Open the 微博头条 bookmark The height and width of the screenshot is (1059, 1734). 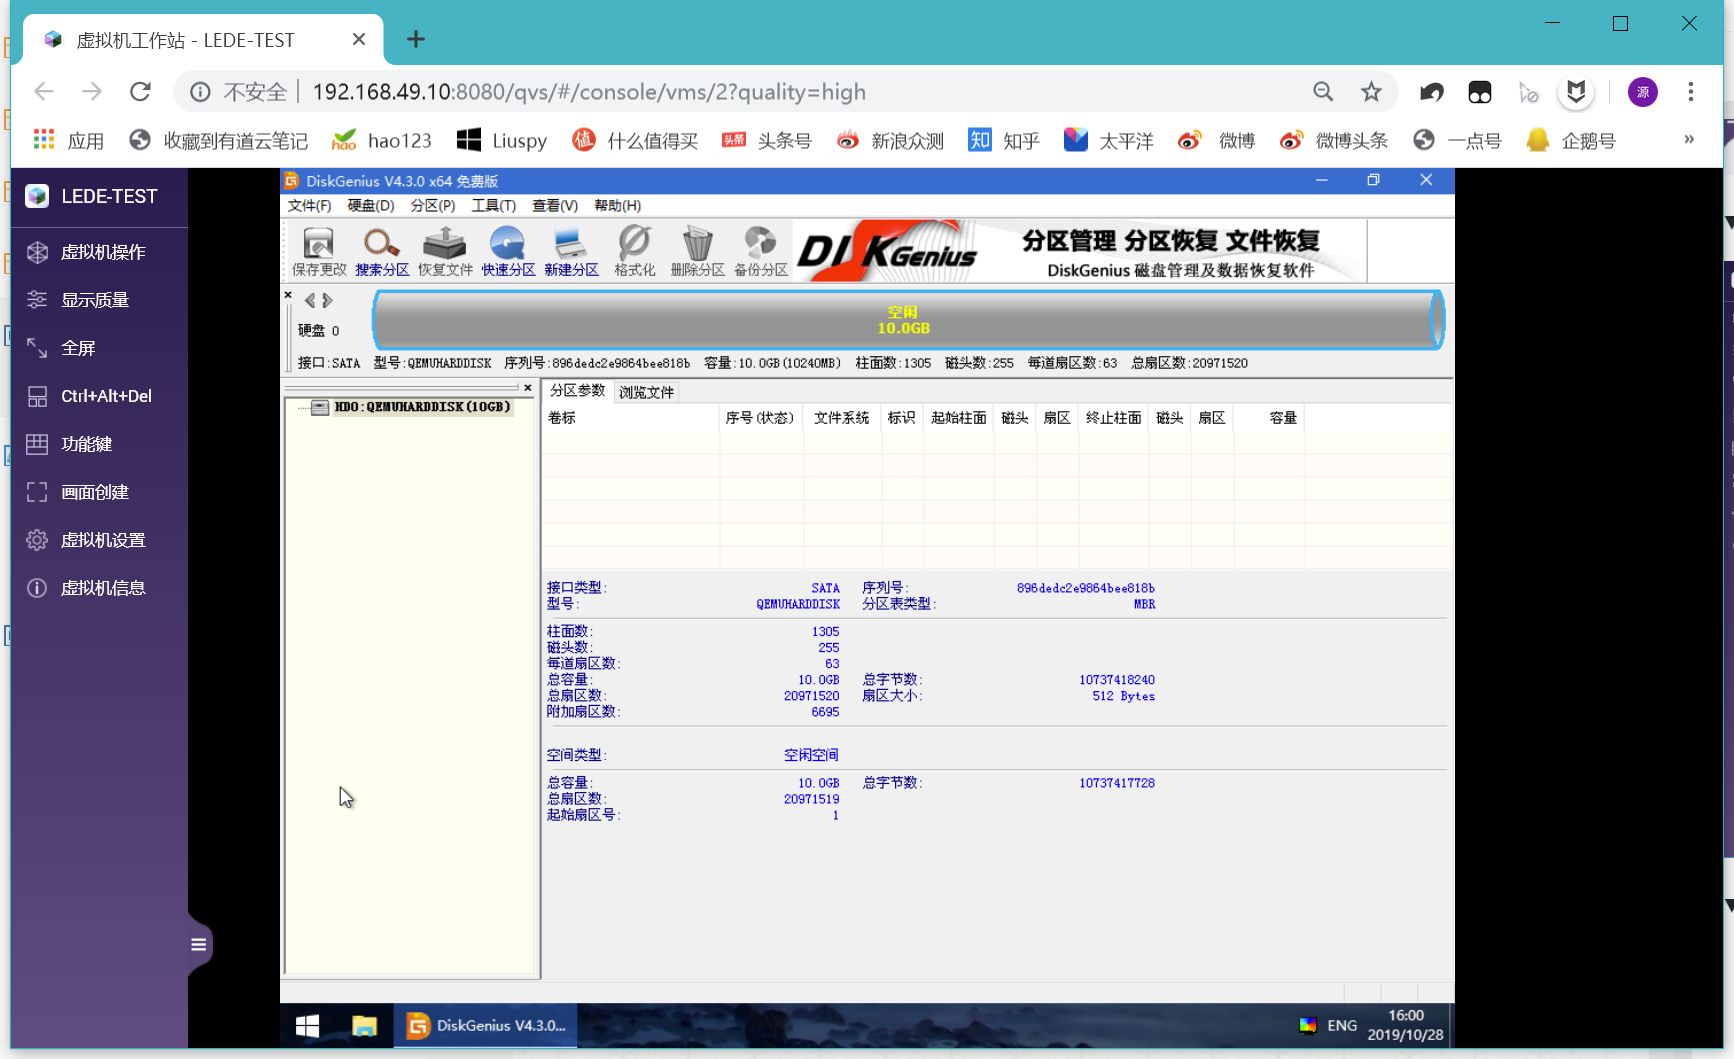(x=1334, y=141)
